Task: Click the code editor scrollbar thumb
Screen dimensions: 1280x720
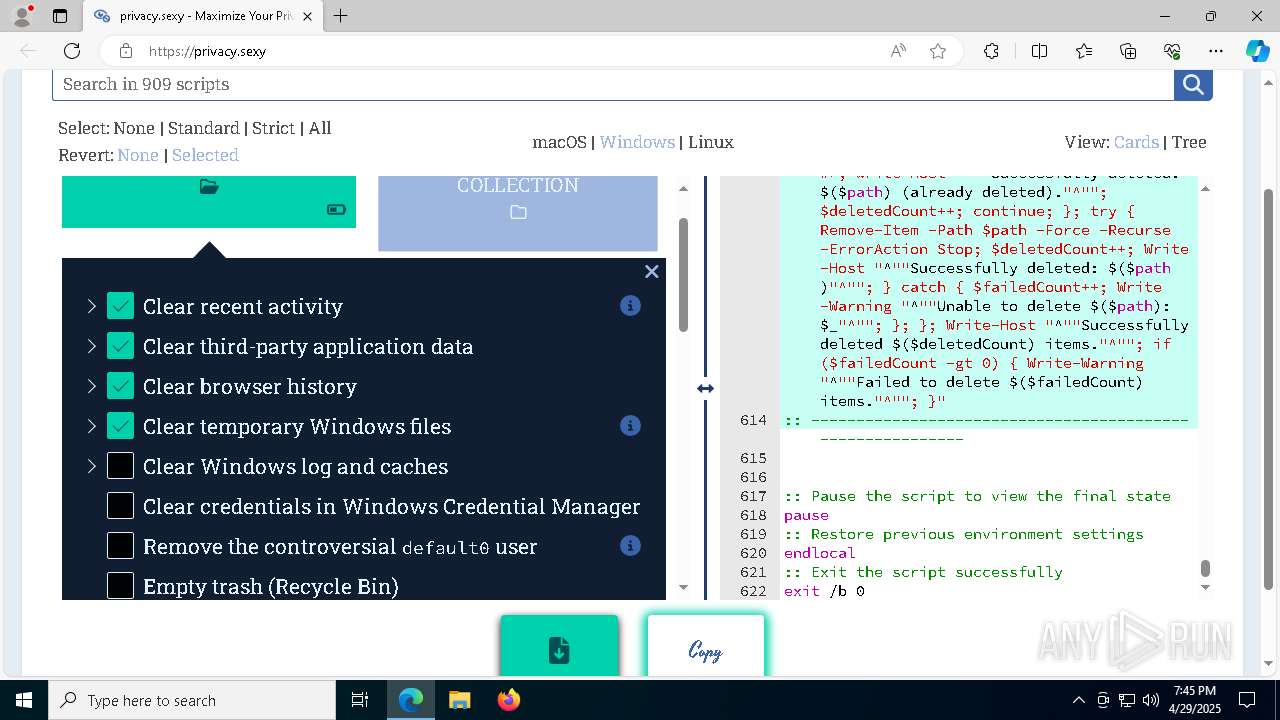Action: [x=1205, y=568]
